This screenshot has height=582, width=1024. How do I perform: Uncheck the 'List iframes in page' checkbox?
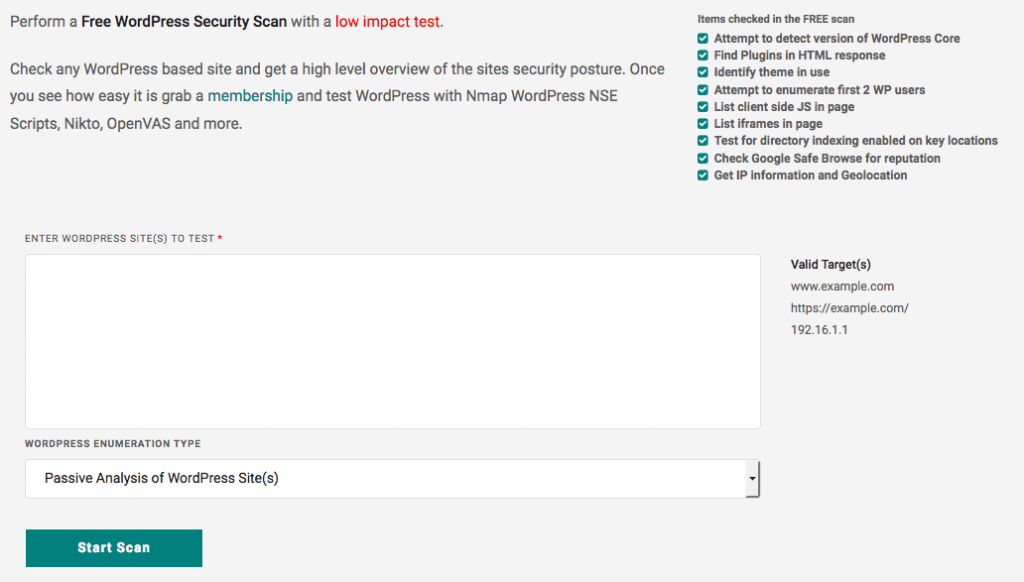pyautogui.click(x=703, y=124)
